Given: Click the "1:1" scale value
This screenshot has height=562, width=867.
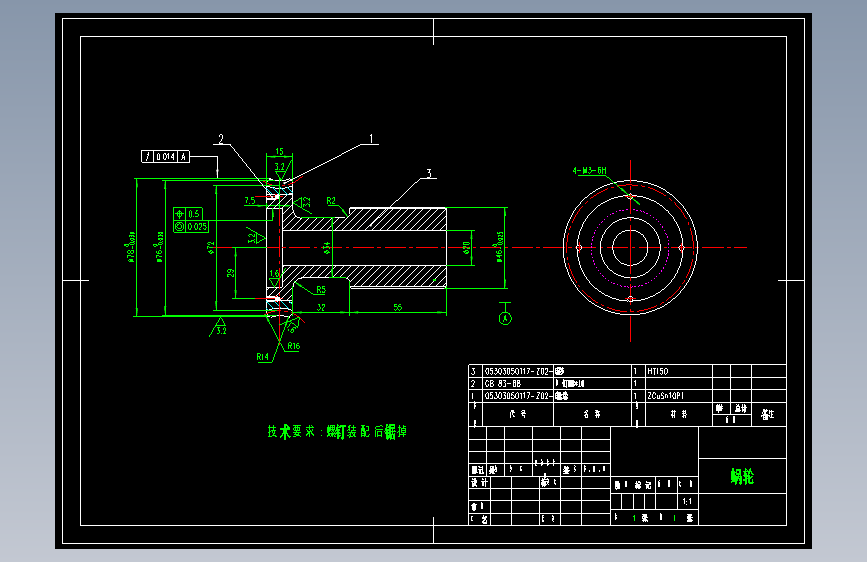Looking at the screenshot, I should [687, 502].
